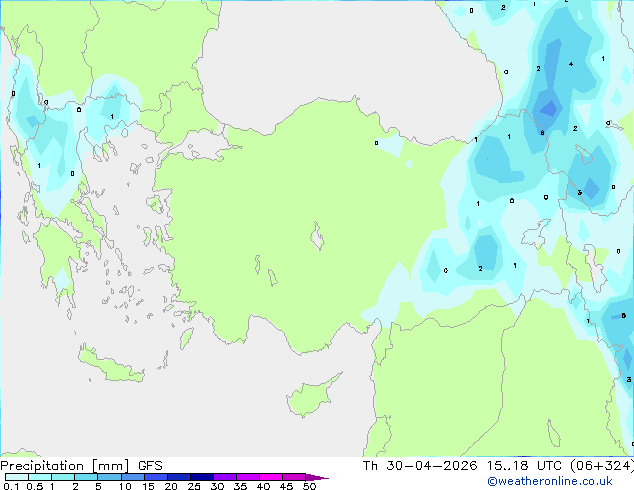
Task: Click the 10–15 mm legend color swatch
Action: [x=132, y=477]
